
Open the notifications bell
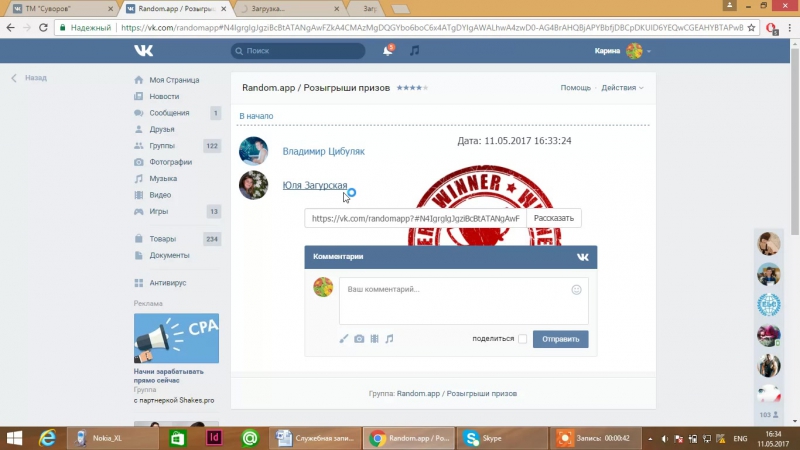(x=388, y=51)
